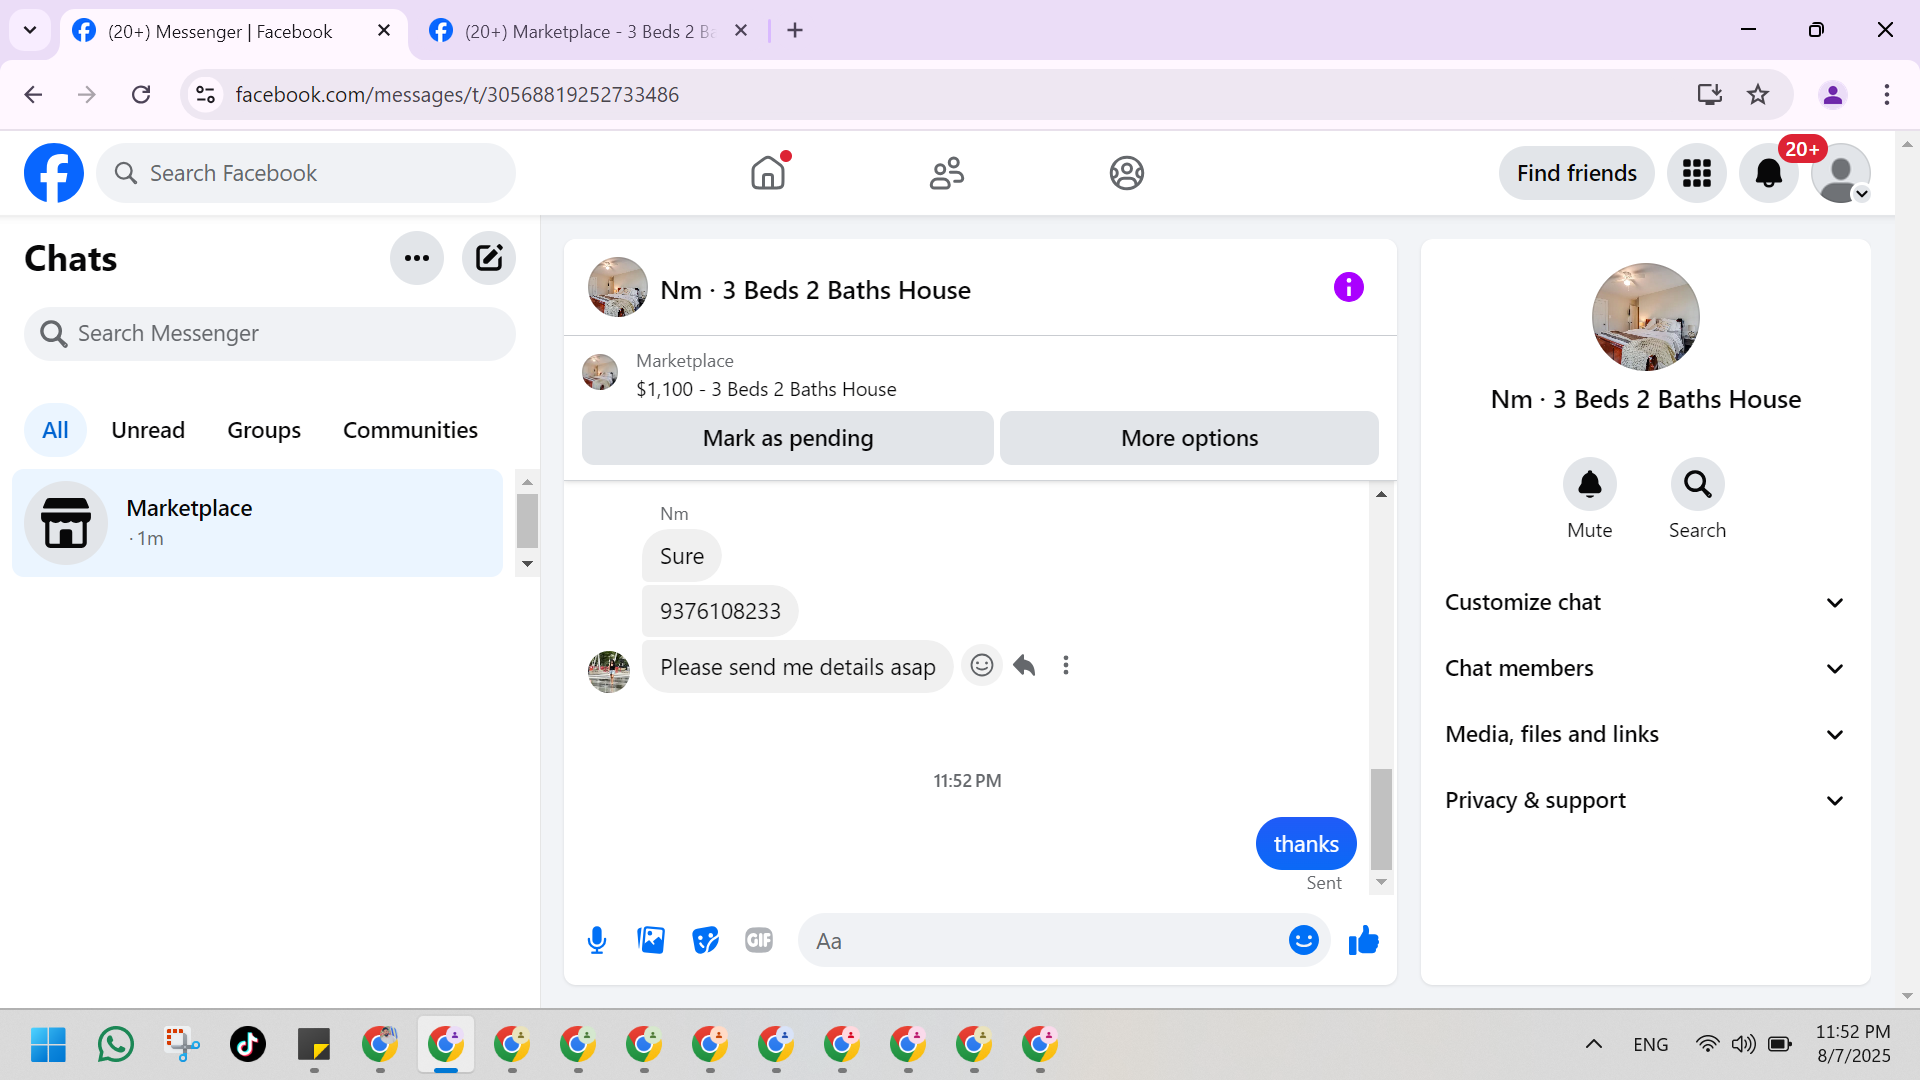Send a thumbs up like
1920x1080 pixels.
(1363, 940)
